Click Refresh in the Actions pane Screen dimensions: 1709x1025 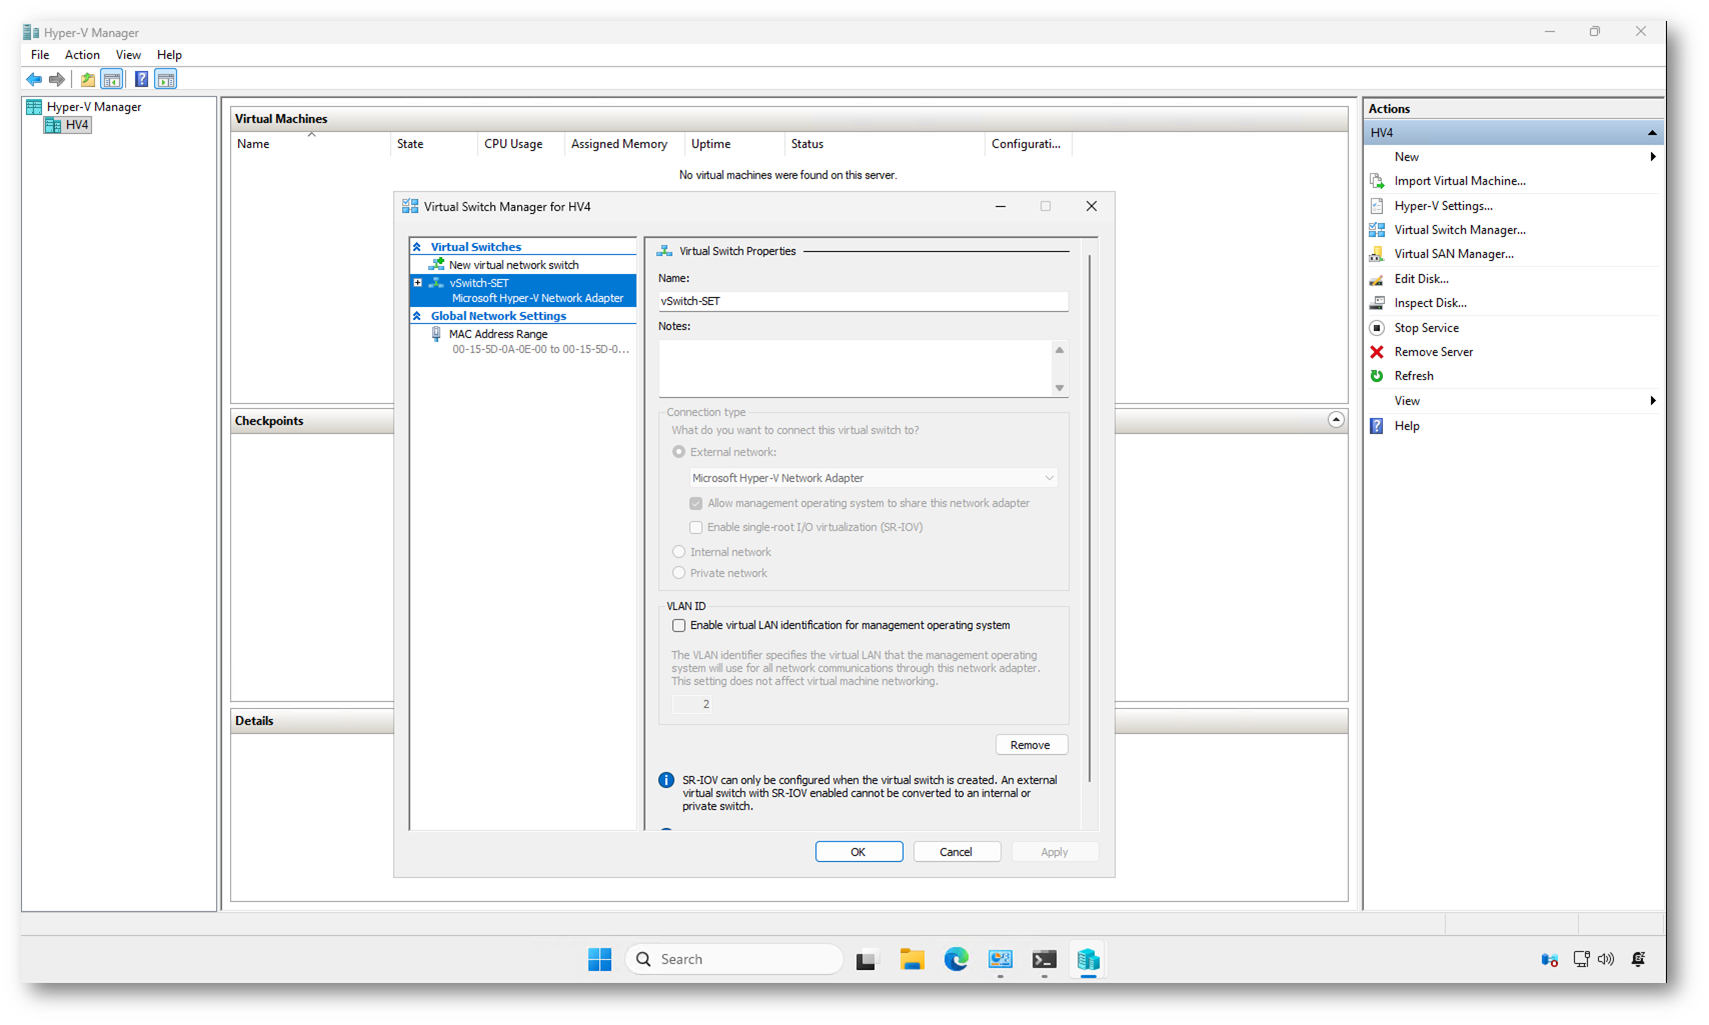coord(1413,376)
